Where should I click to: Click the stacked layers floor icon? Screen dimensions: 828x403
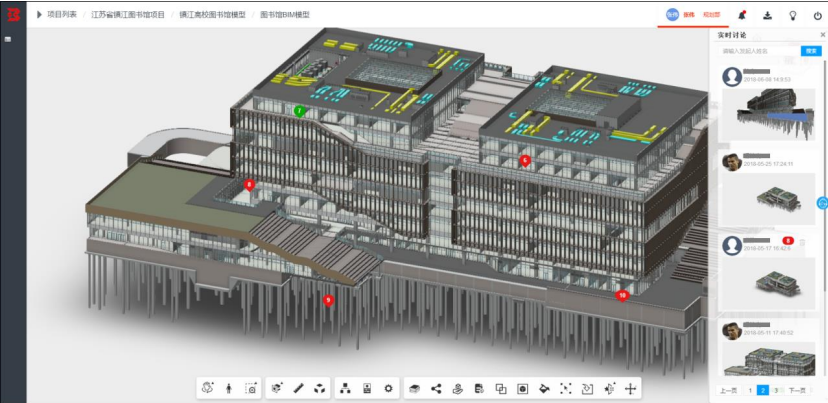pos(415,389)
